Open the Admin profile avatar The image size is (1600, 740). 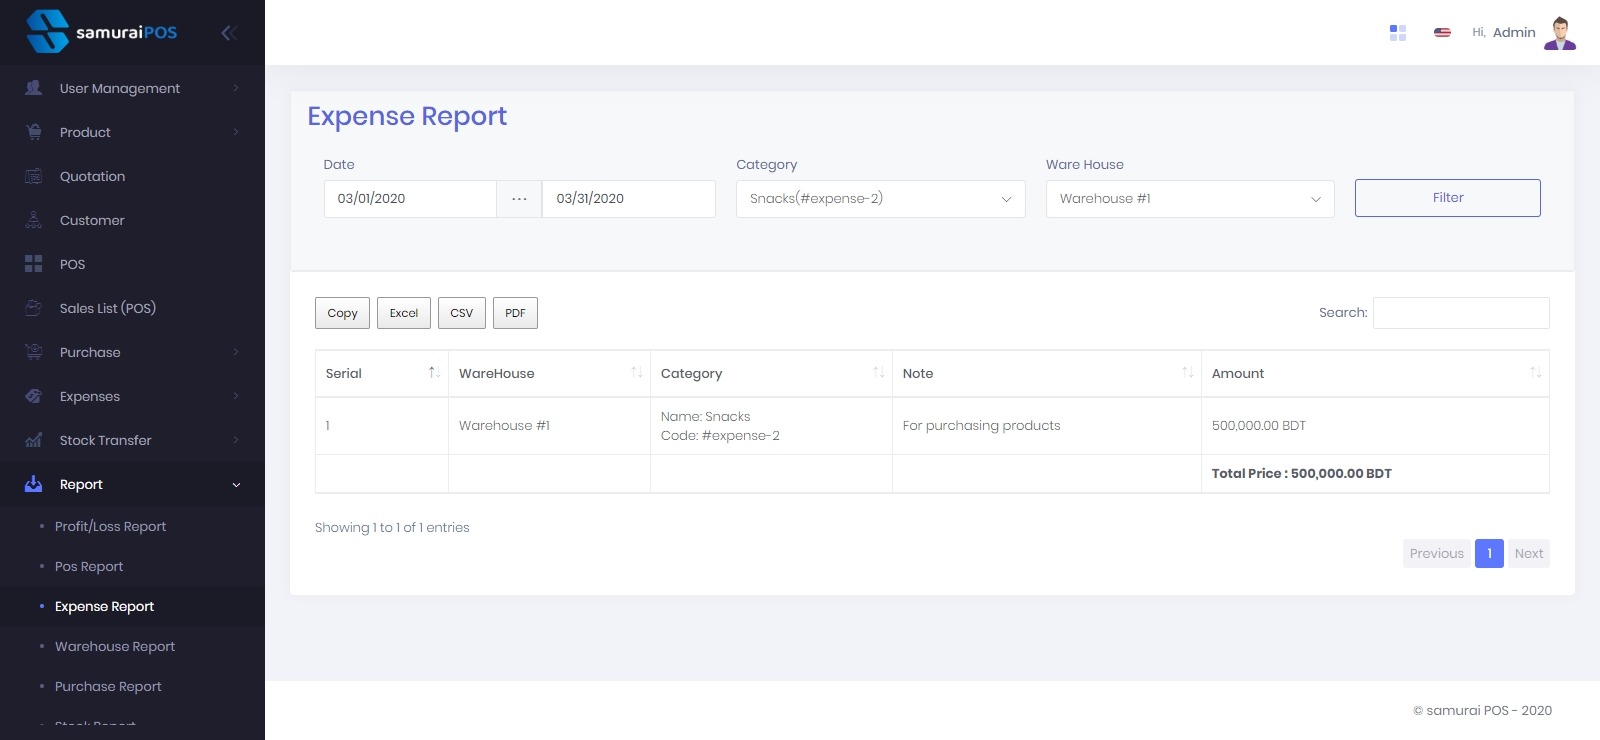pyautogui.click(x=1560, y=33)
